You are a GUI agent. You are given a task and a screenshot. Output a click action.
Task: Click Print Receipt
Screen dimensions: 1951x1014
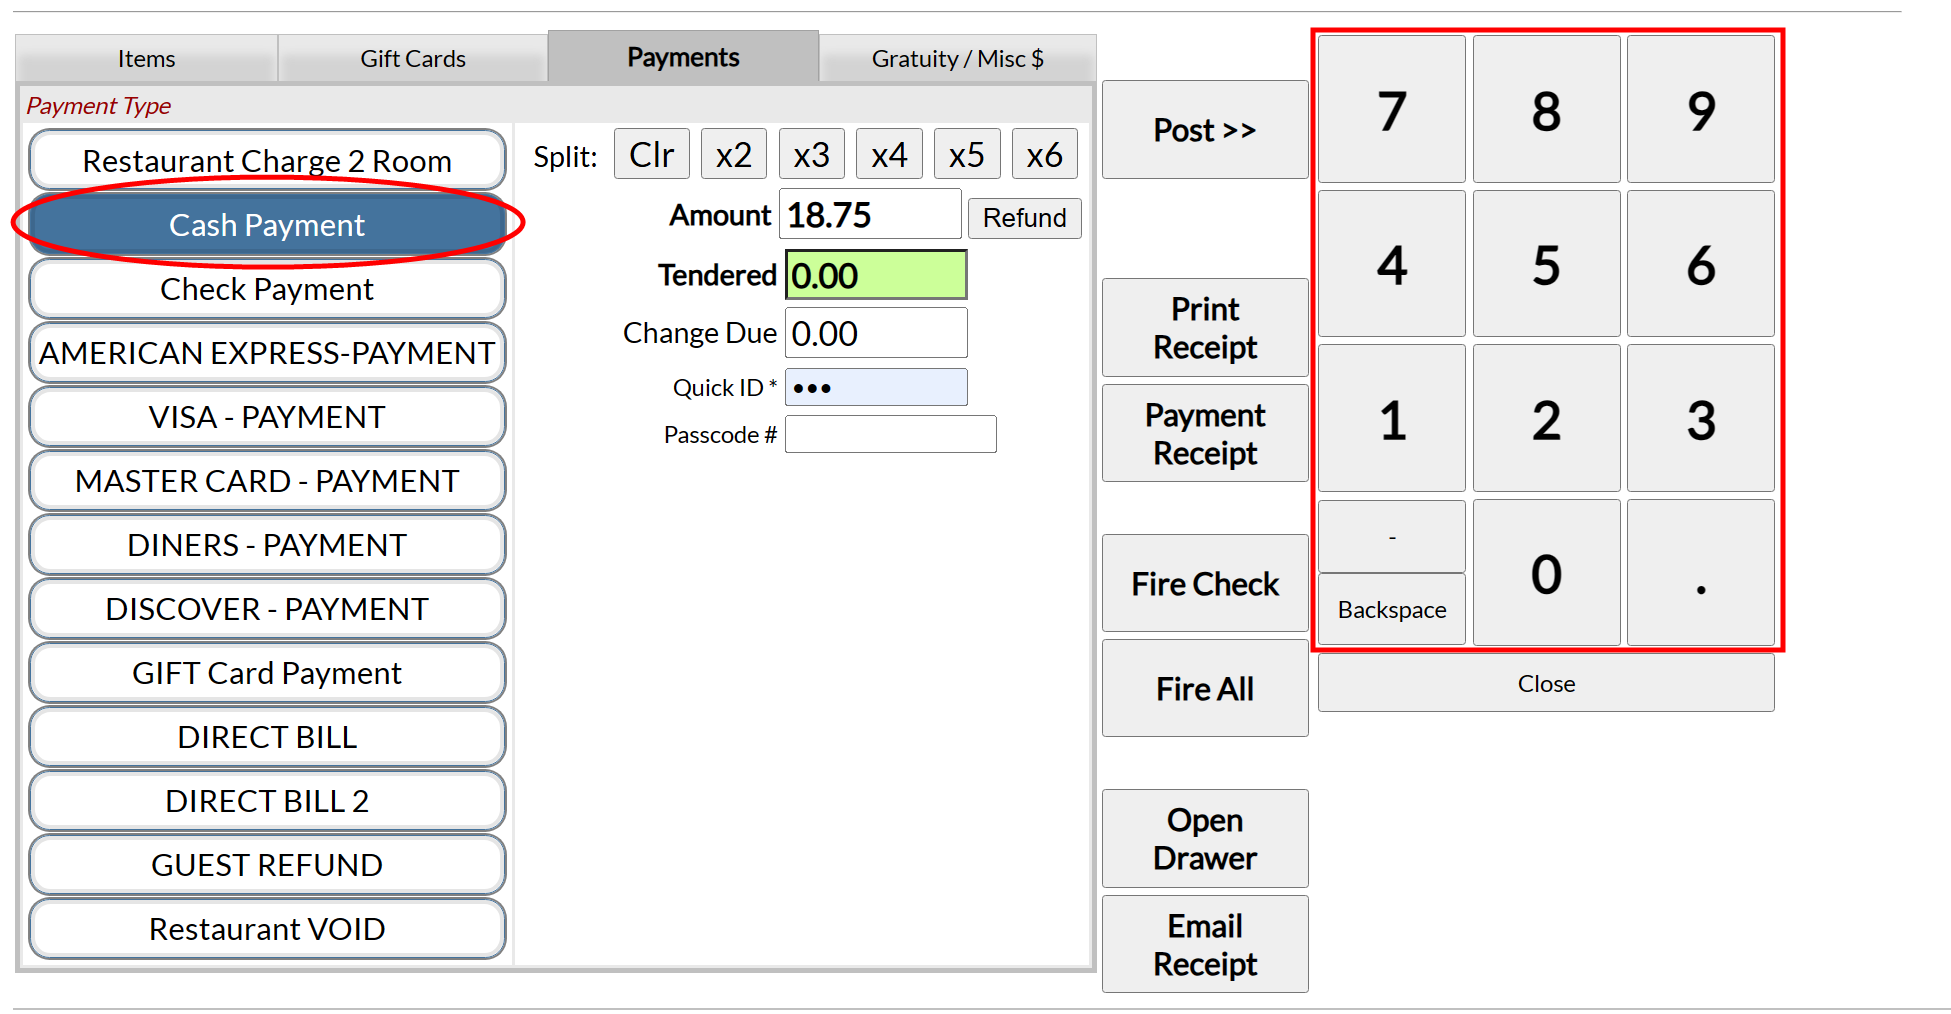point(1205,327)
